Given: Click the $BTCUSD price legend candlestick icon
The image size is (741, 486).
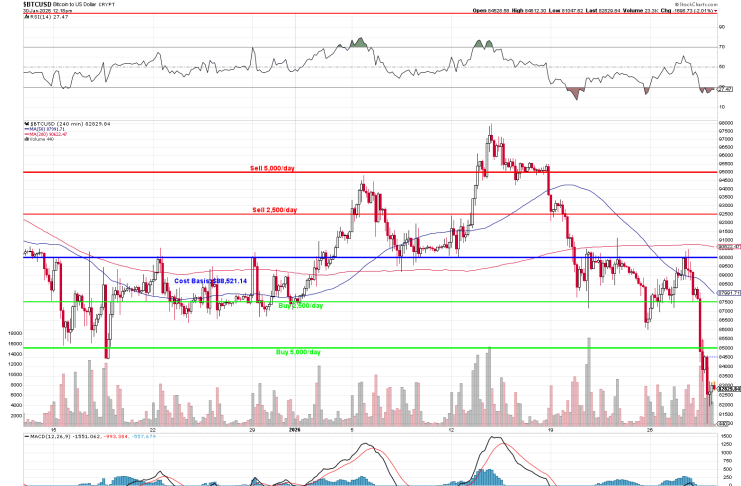Looking at the screenshot, I should 27,125.
